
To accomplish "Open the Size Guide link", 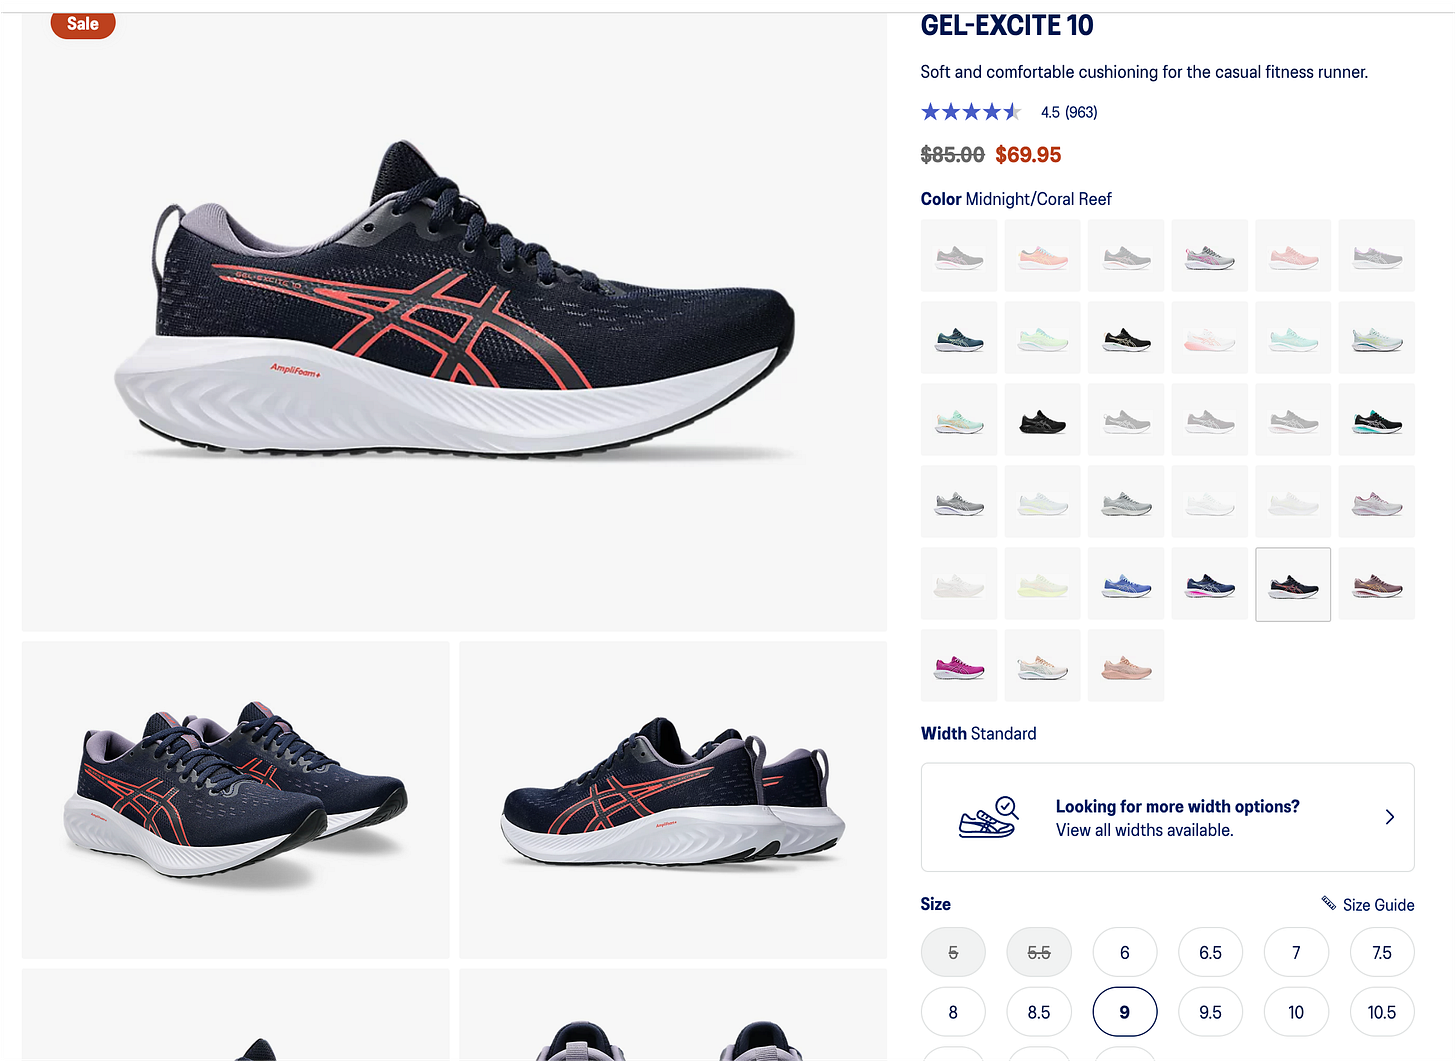I will 1378,905.
